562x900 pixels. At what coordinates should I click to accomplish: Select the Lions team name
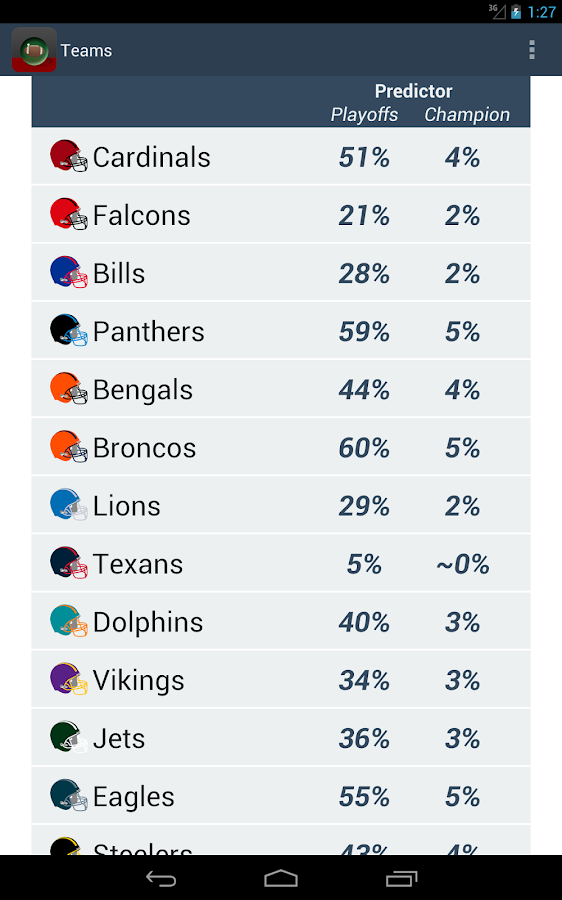(126, 506)
